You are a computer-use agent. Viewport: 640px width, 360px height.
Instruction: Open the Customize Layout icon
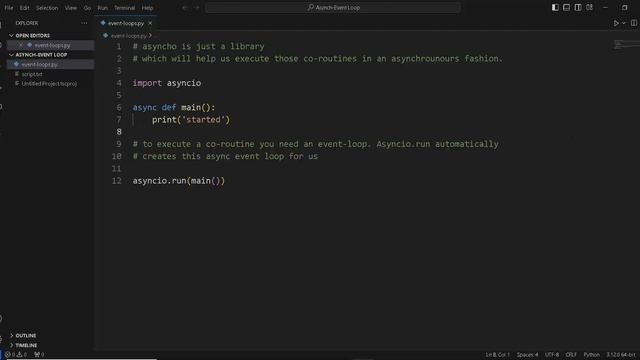click(589, 7)
